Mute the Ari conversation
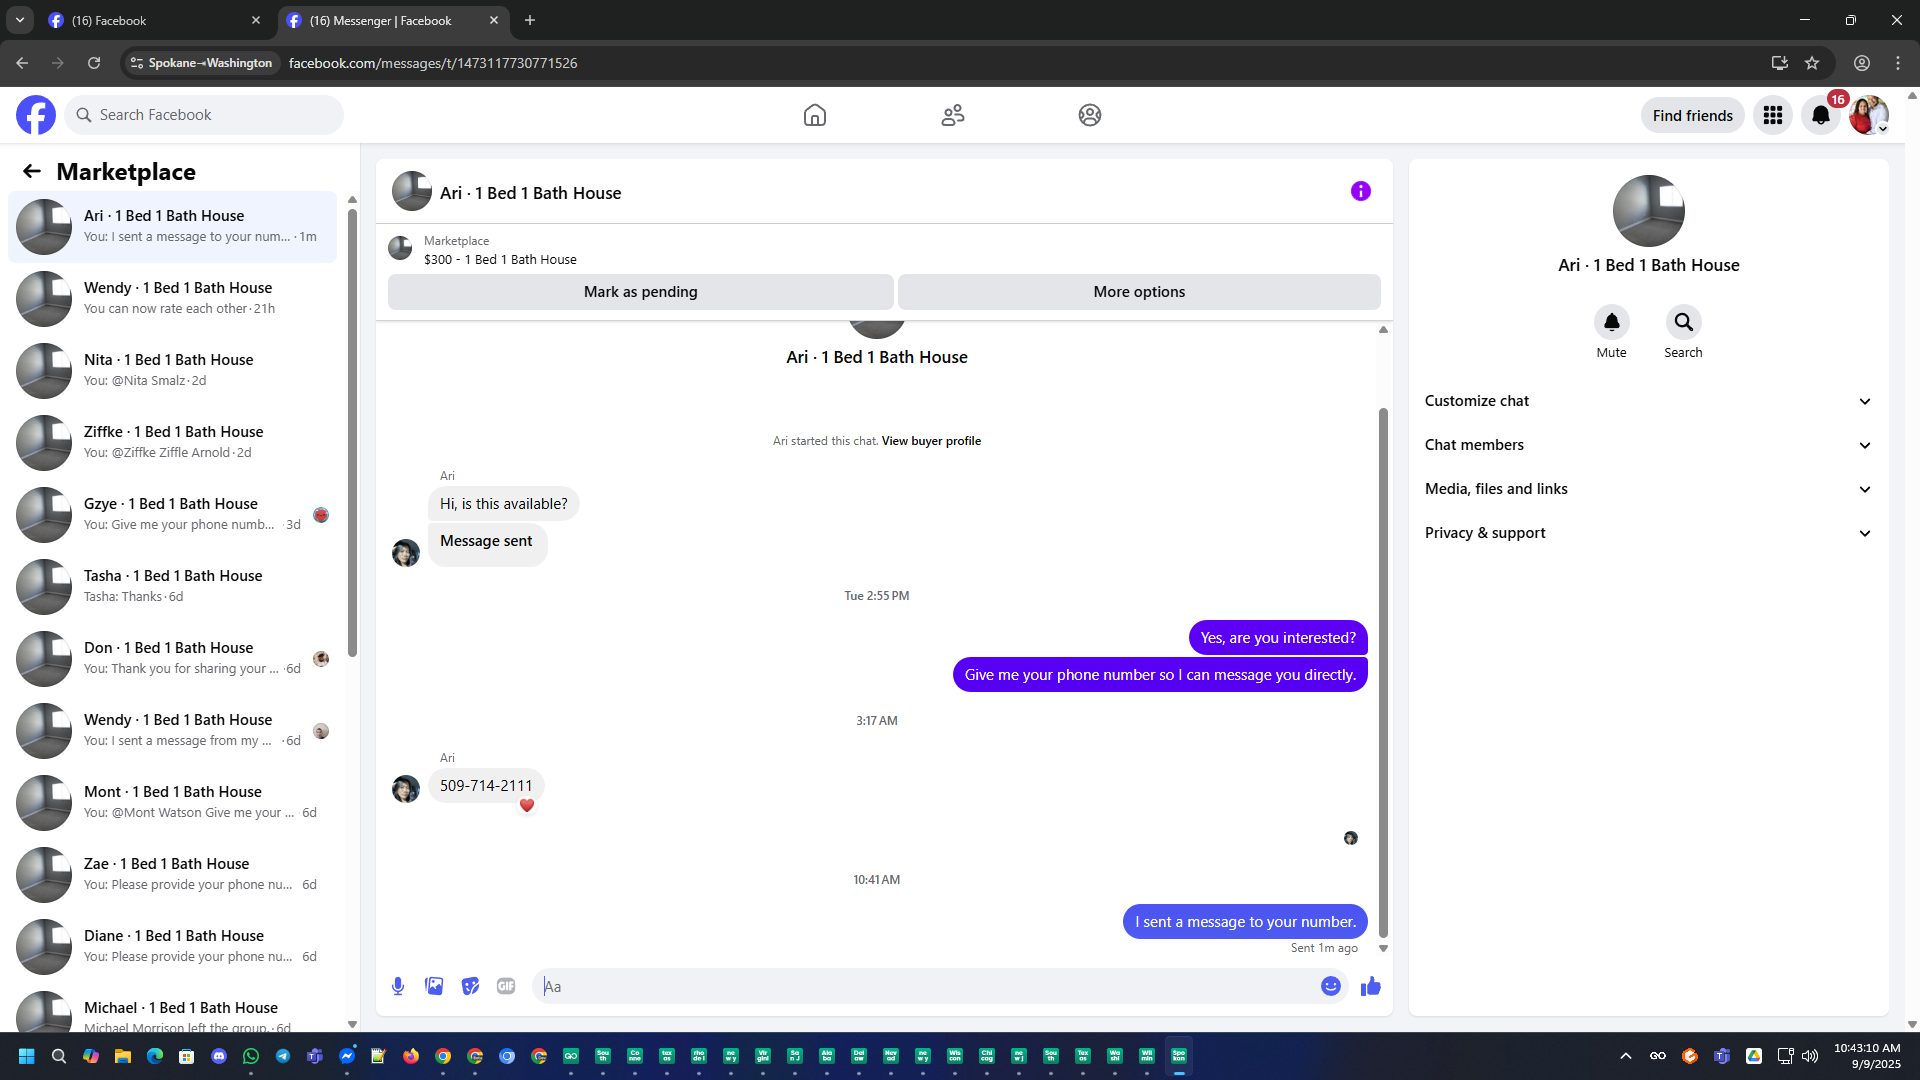Screen dimensions: 1920x1080 click(x=1611, y=323)
